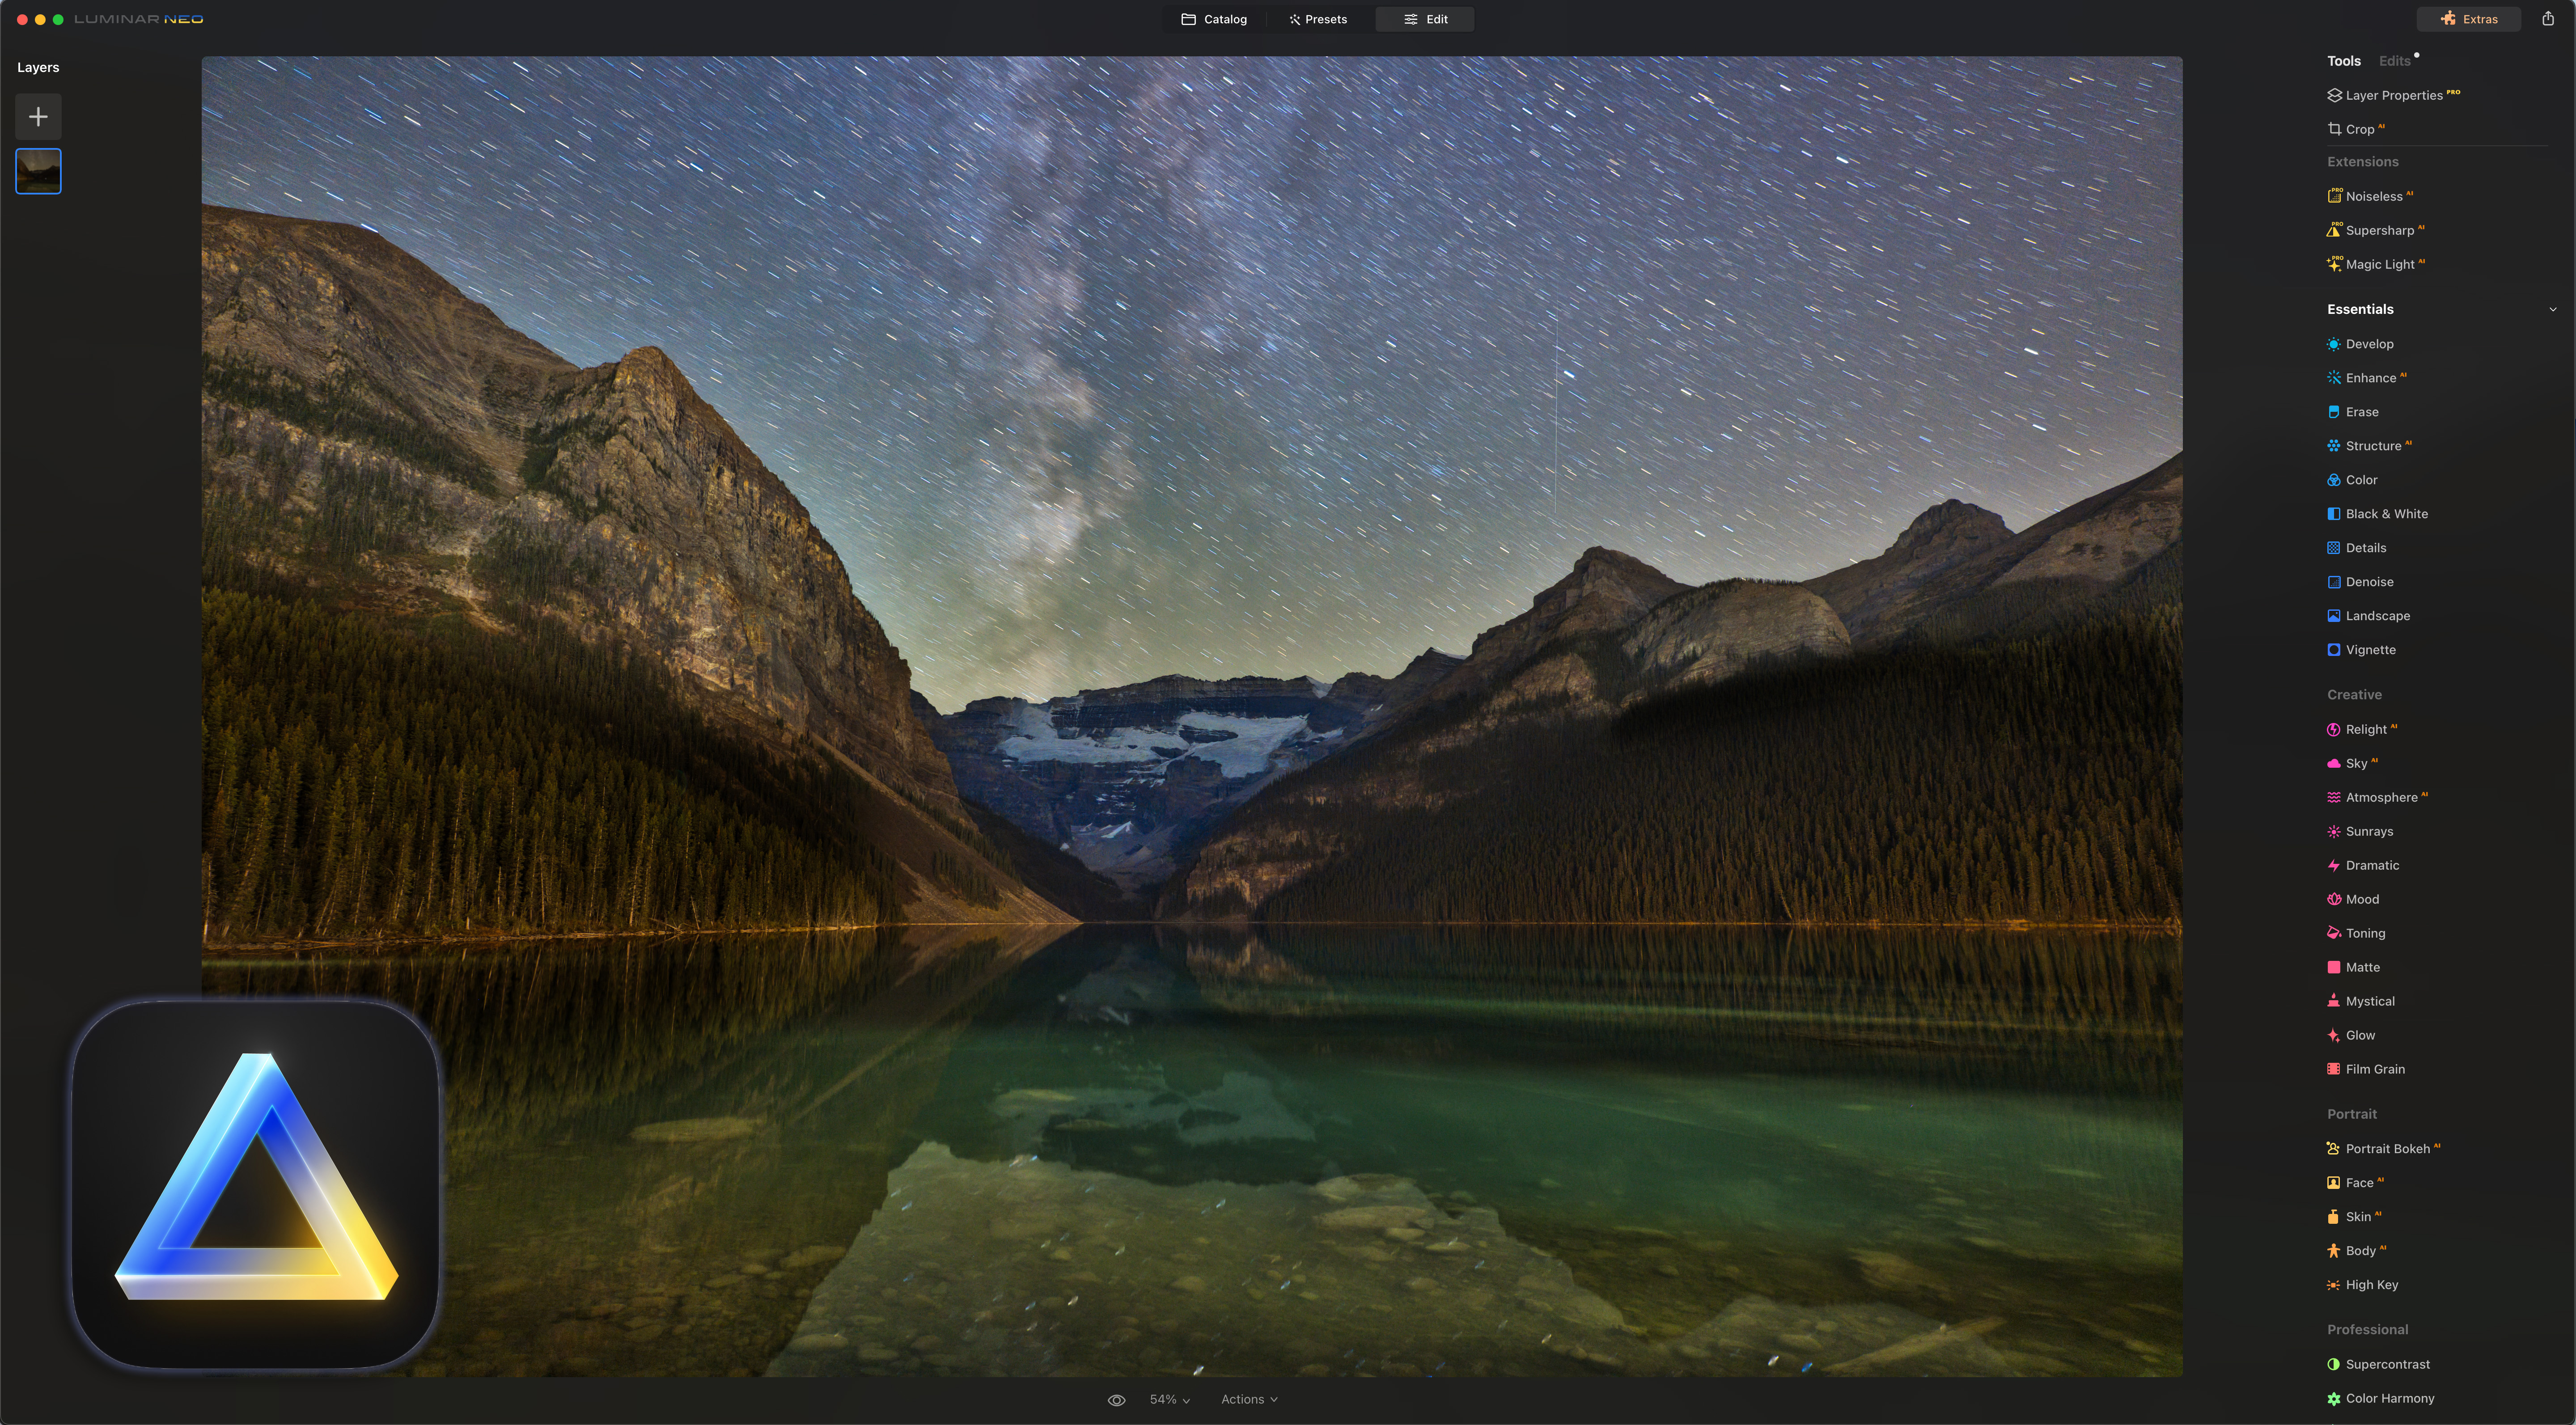Open the Actions dropdown menu
2576x1425 pixels.
coord(1249,1400)
